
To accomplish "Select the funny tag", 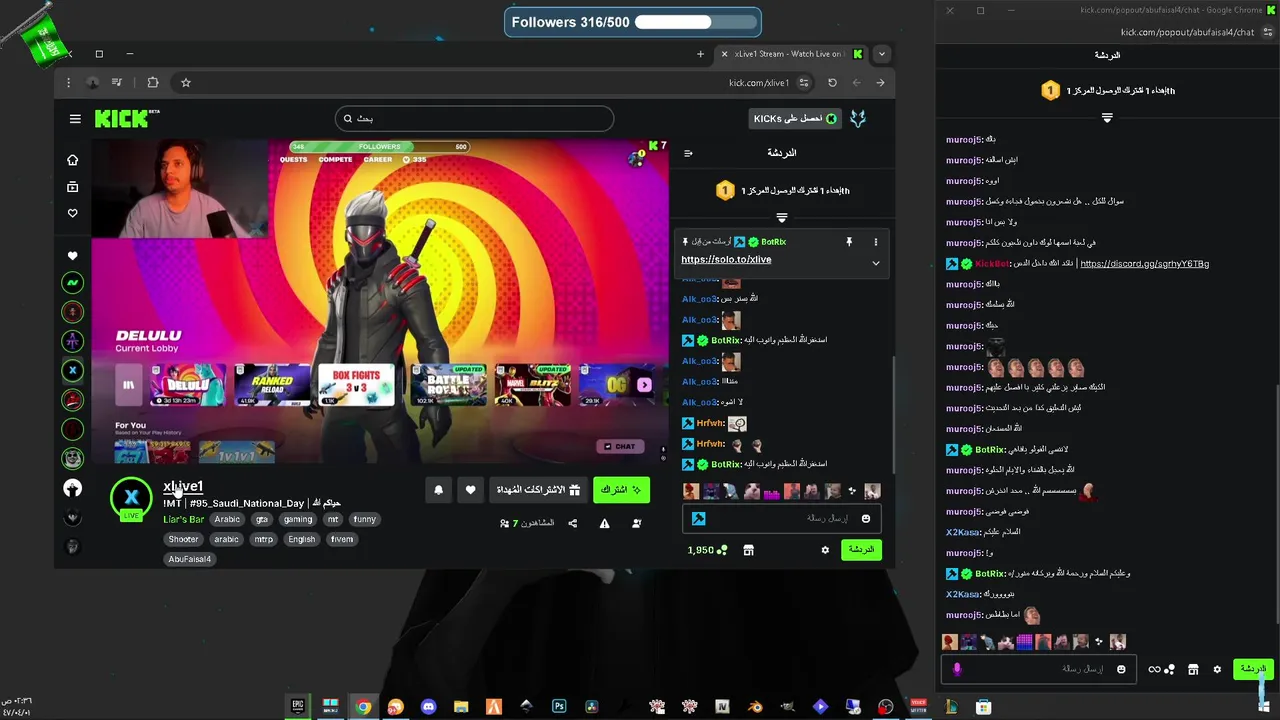I will (364, 519).
